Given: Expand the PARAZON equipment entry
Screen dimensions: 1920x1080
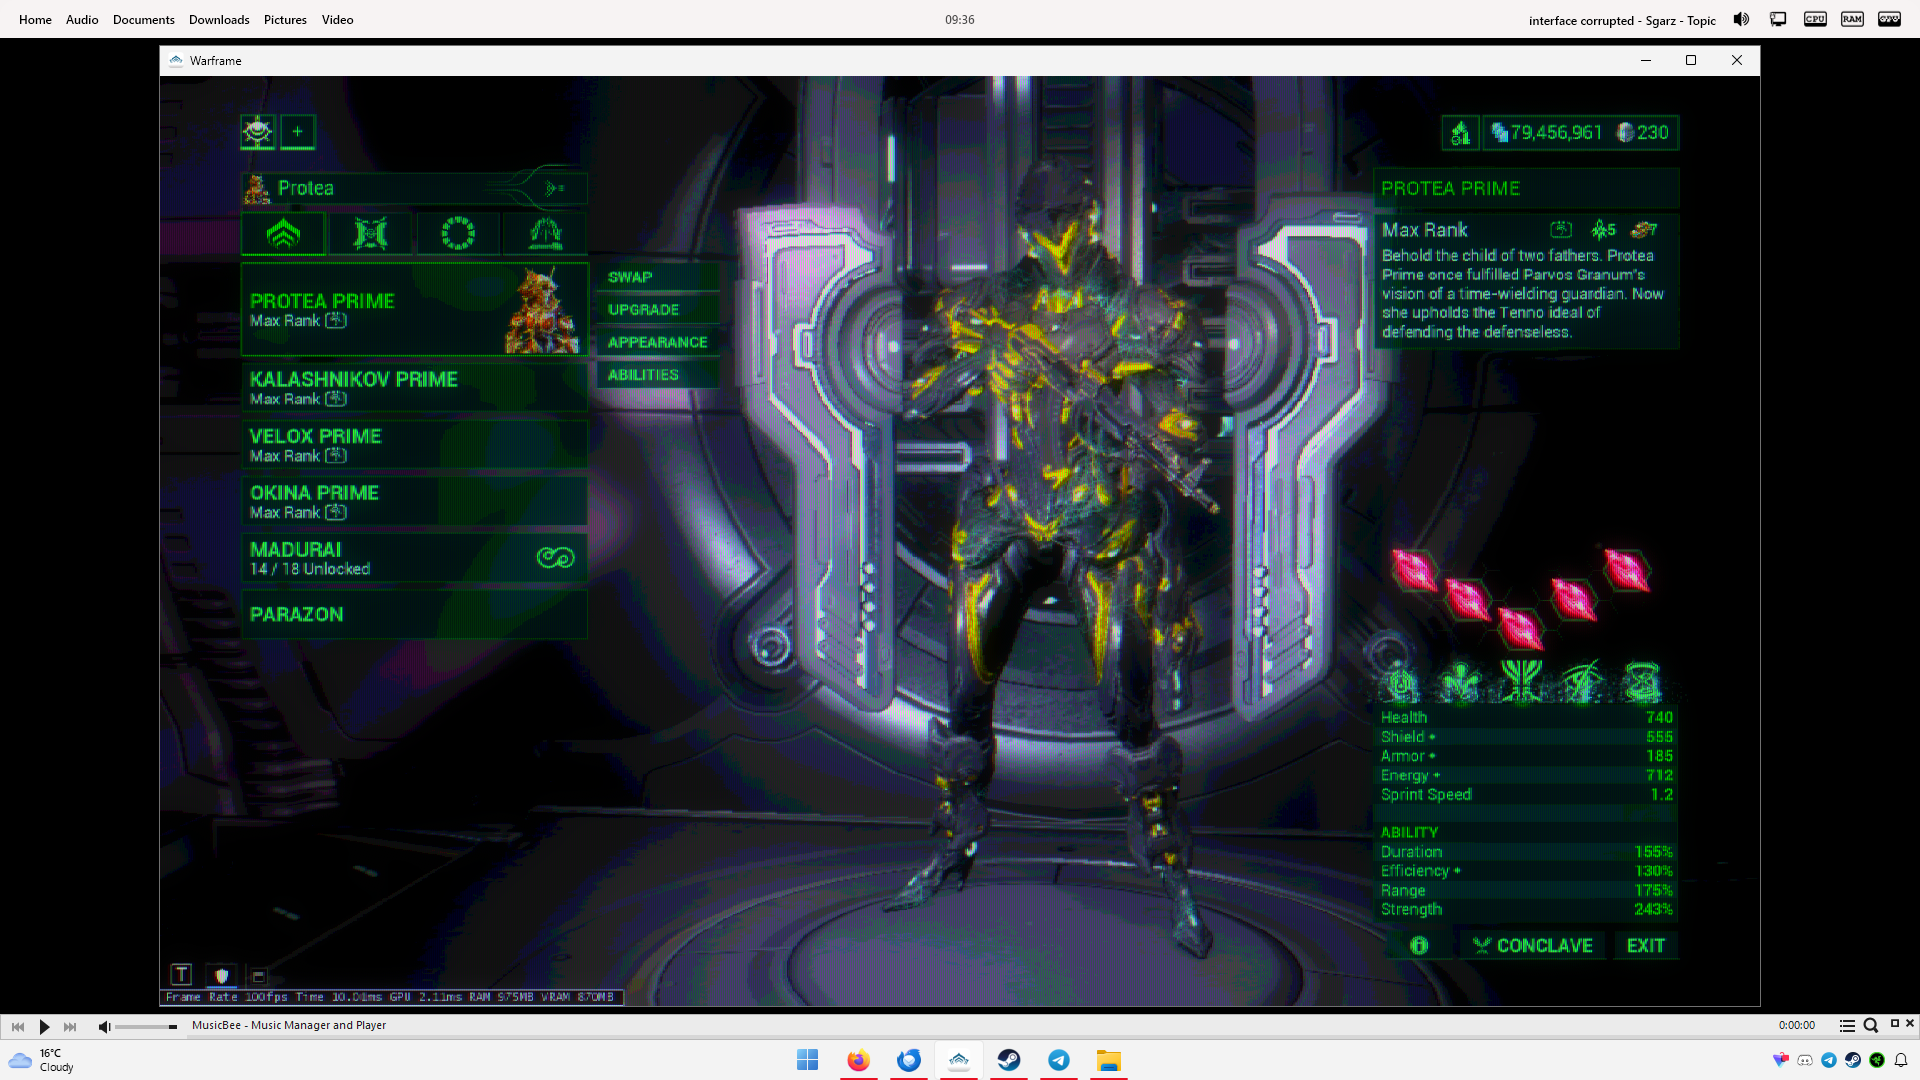Looking at the screenshot, I should (x=413, y=614).
